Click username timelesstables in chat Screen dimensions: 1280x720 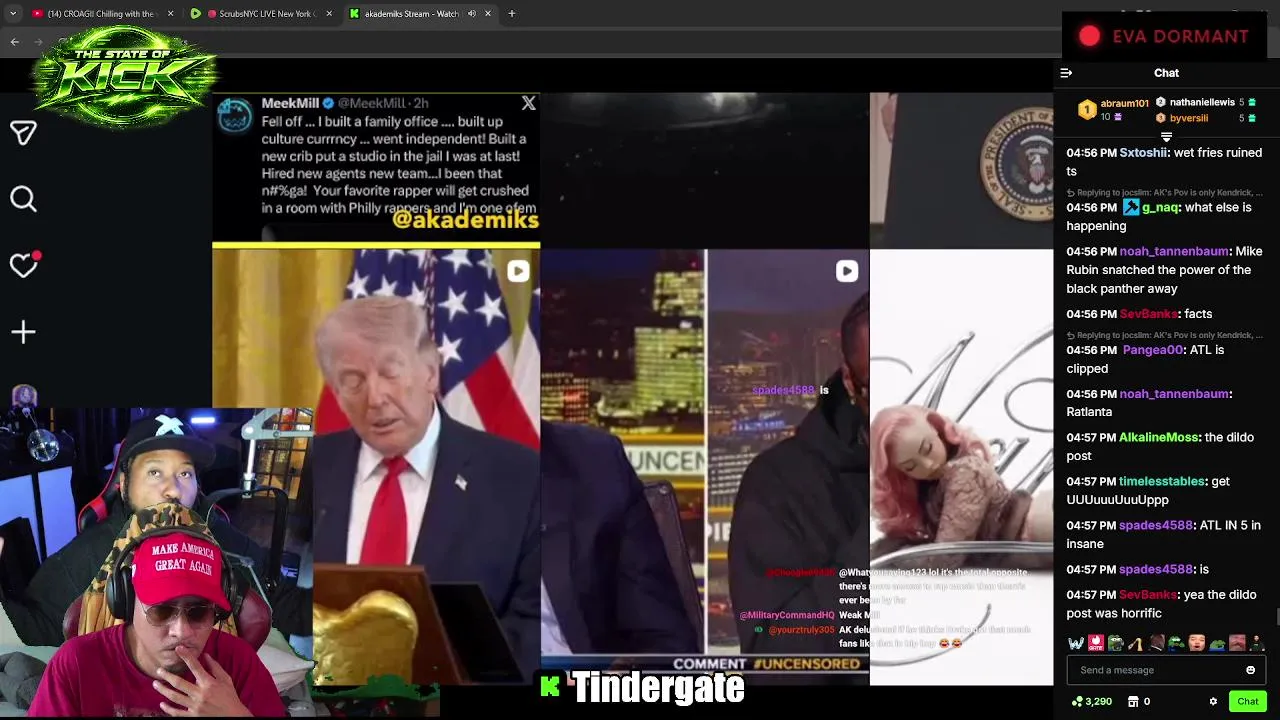(1163, 481)
